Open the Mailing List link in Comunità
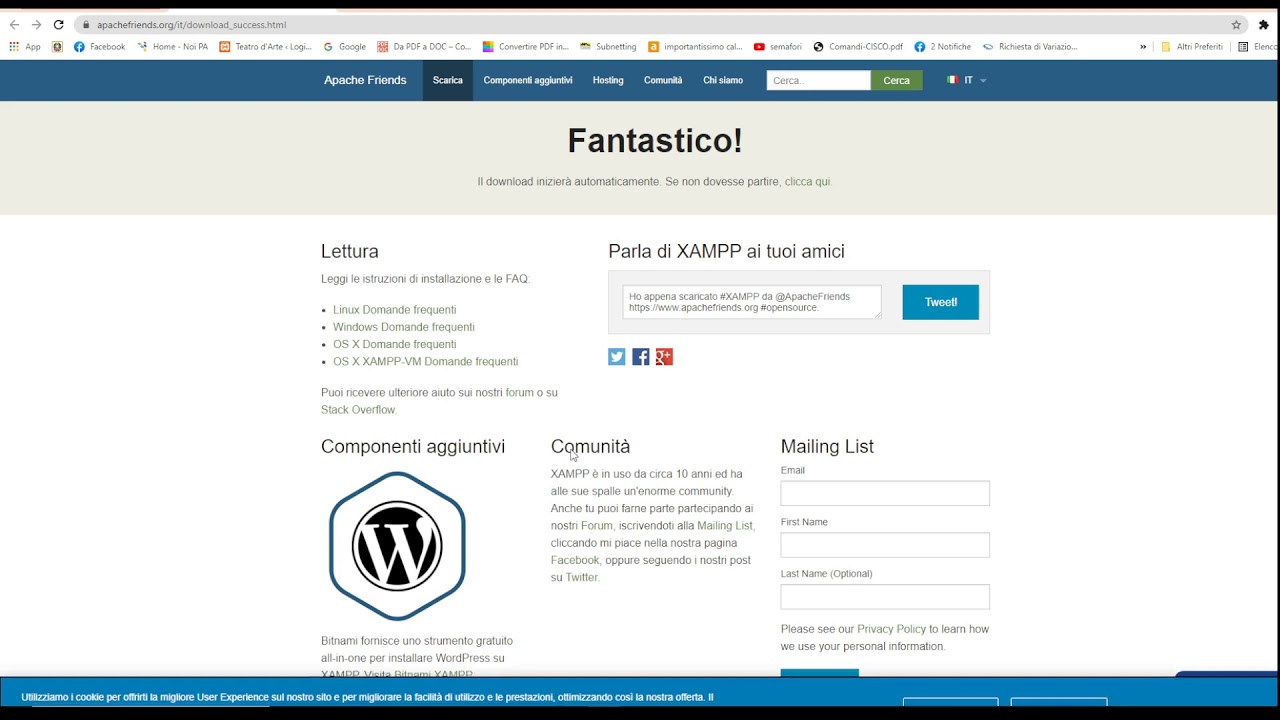The height and width of the screenshot is (720, 1280). (725, 526)
